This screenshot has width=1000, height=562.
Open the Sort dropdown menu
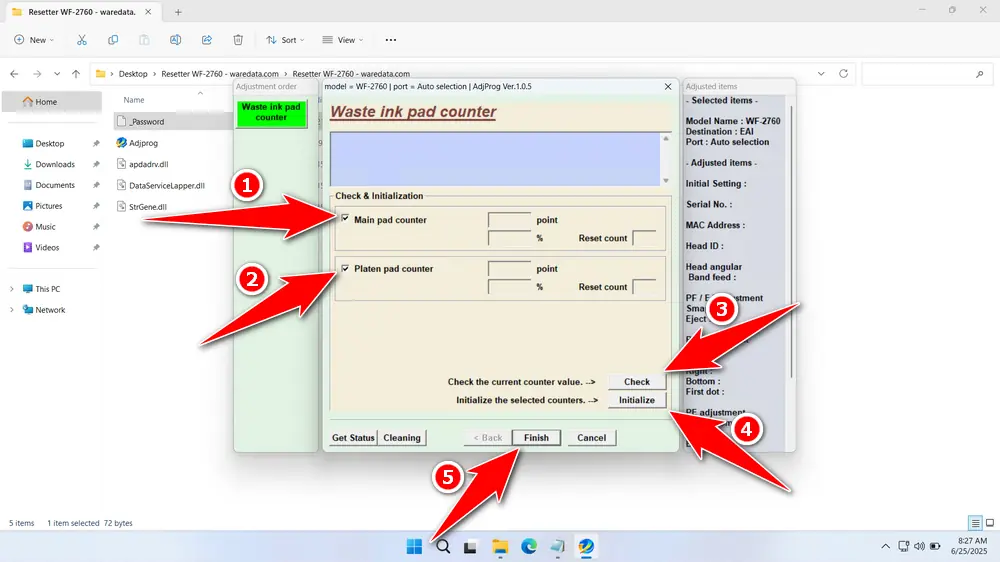tap(285, 40)
